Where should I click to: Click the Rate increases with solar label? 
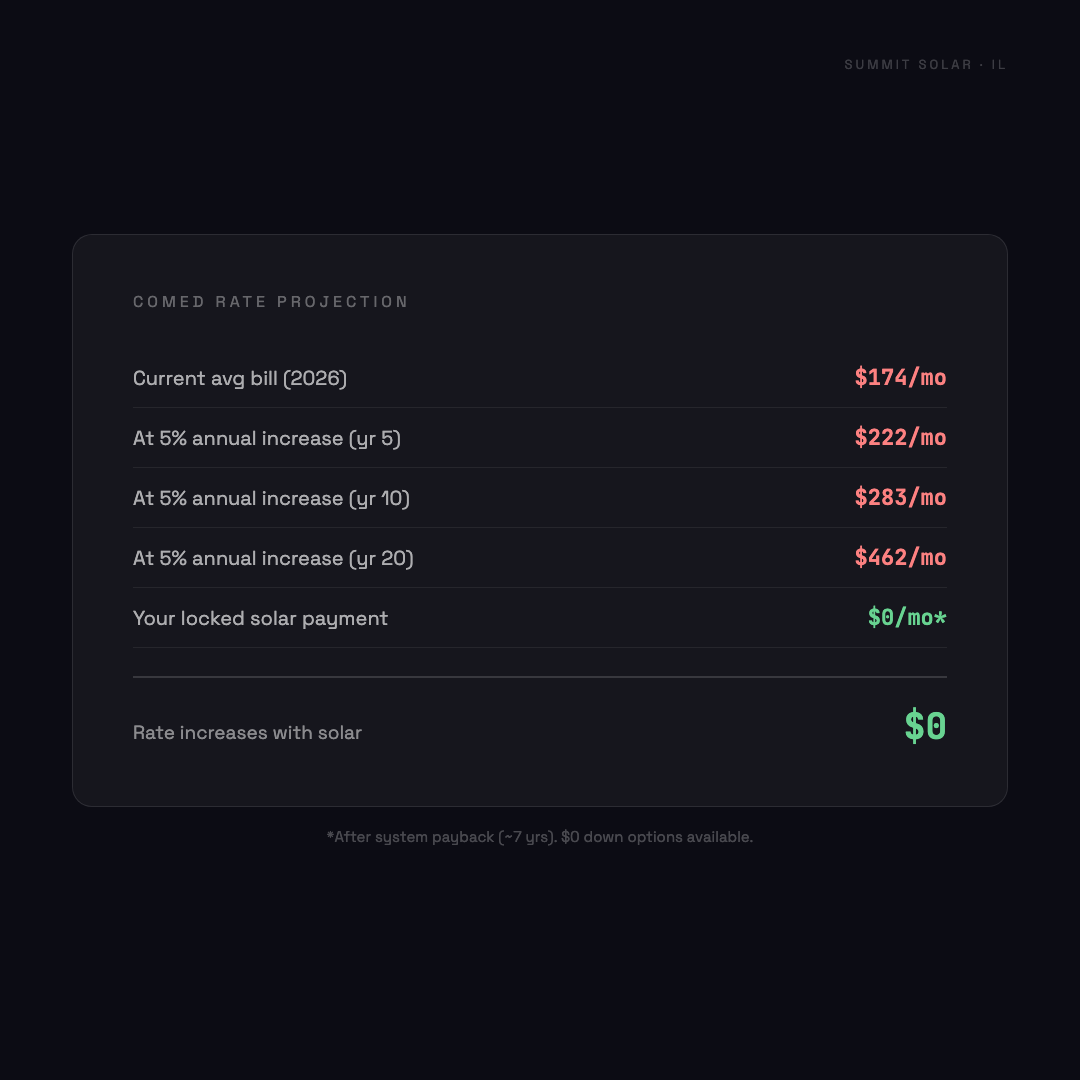[x=247, y=733]
